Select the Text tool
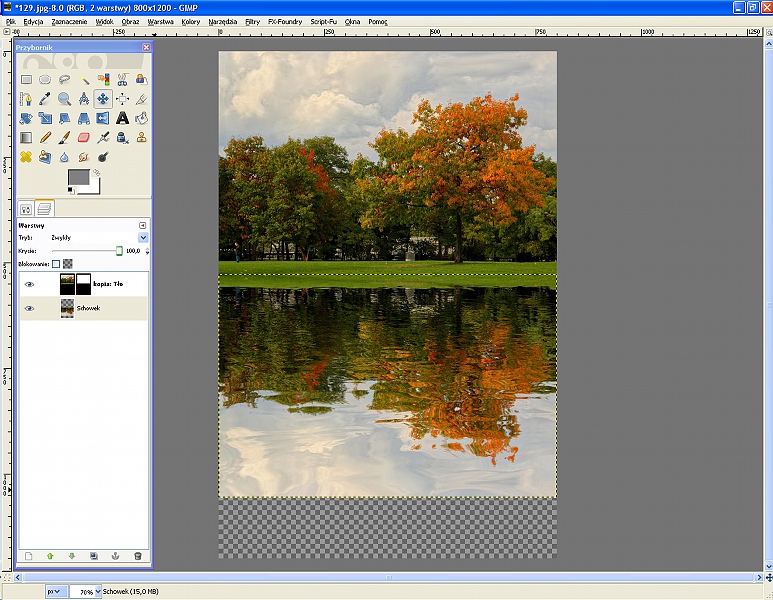 pyautogui.click(x=122, y=118)
